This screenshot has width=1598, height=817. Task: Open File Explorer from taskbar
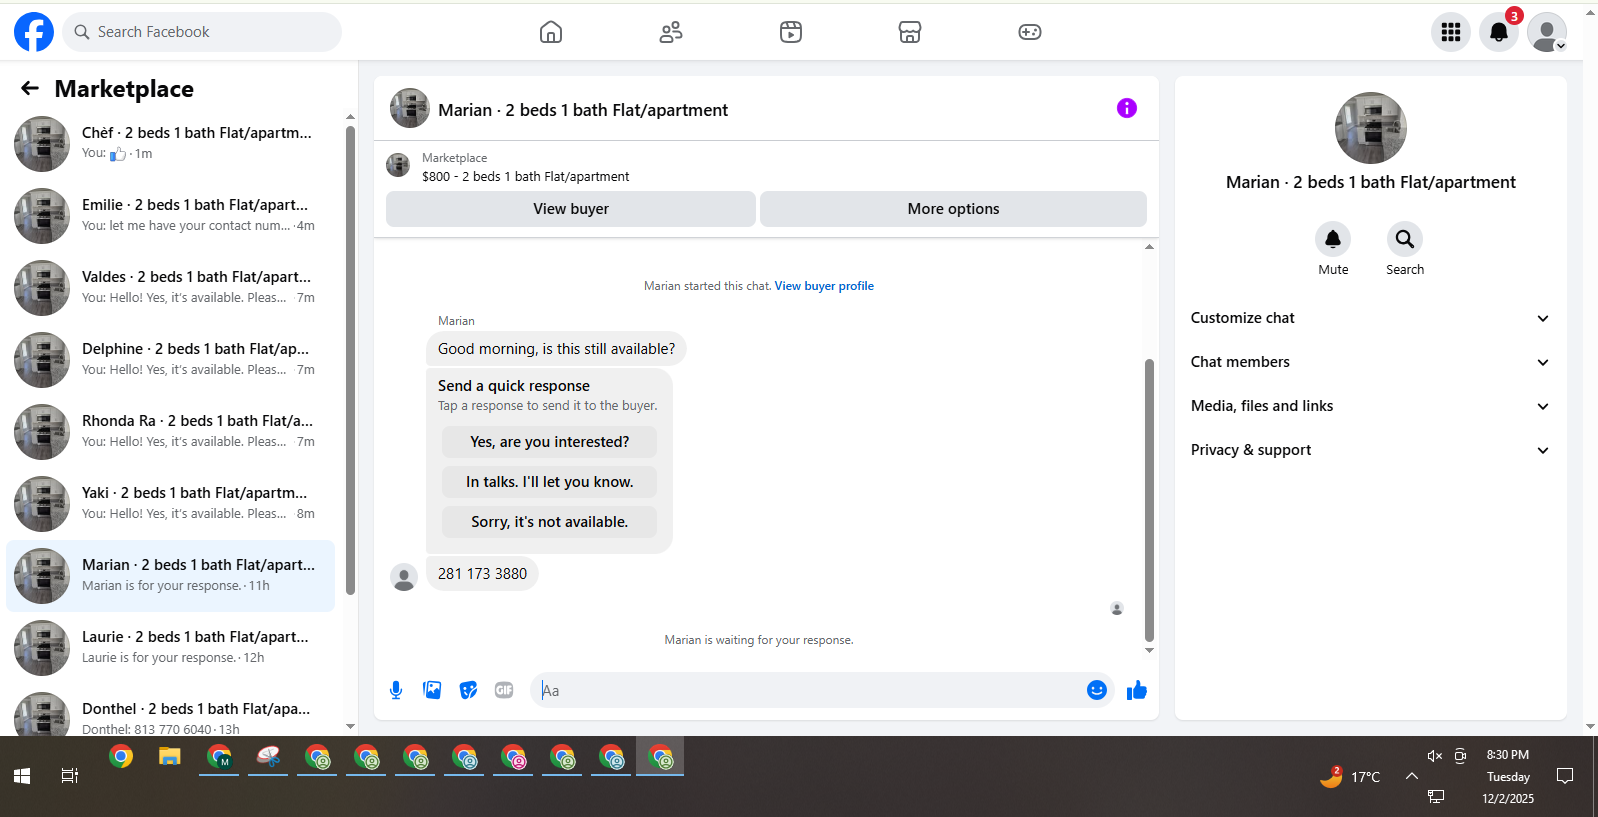point(169,757)
